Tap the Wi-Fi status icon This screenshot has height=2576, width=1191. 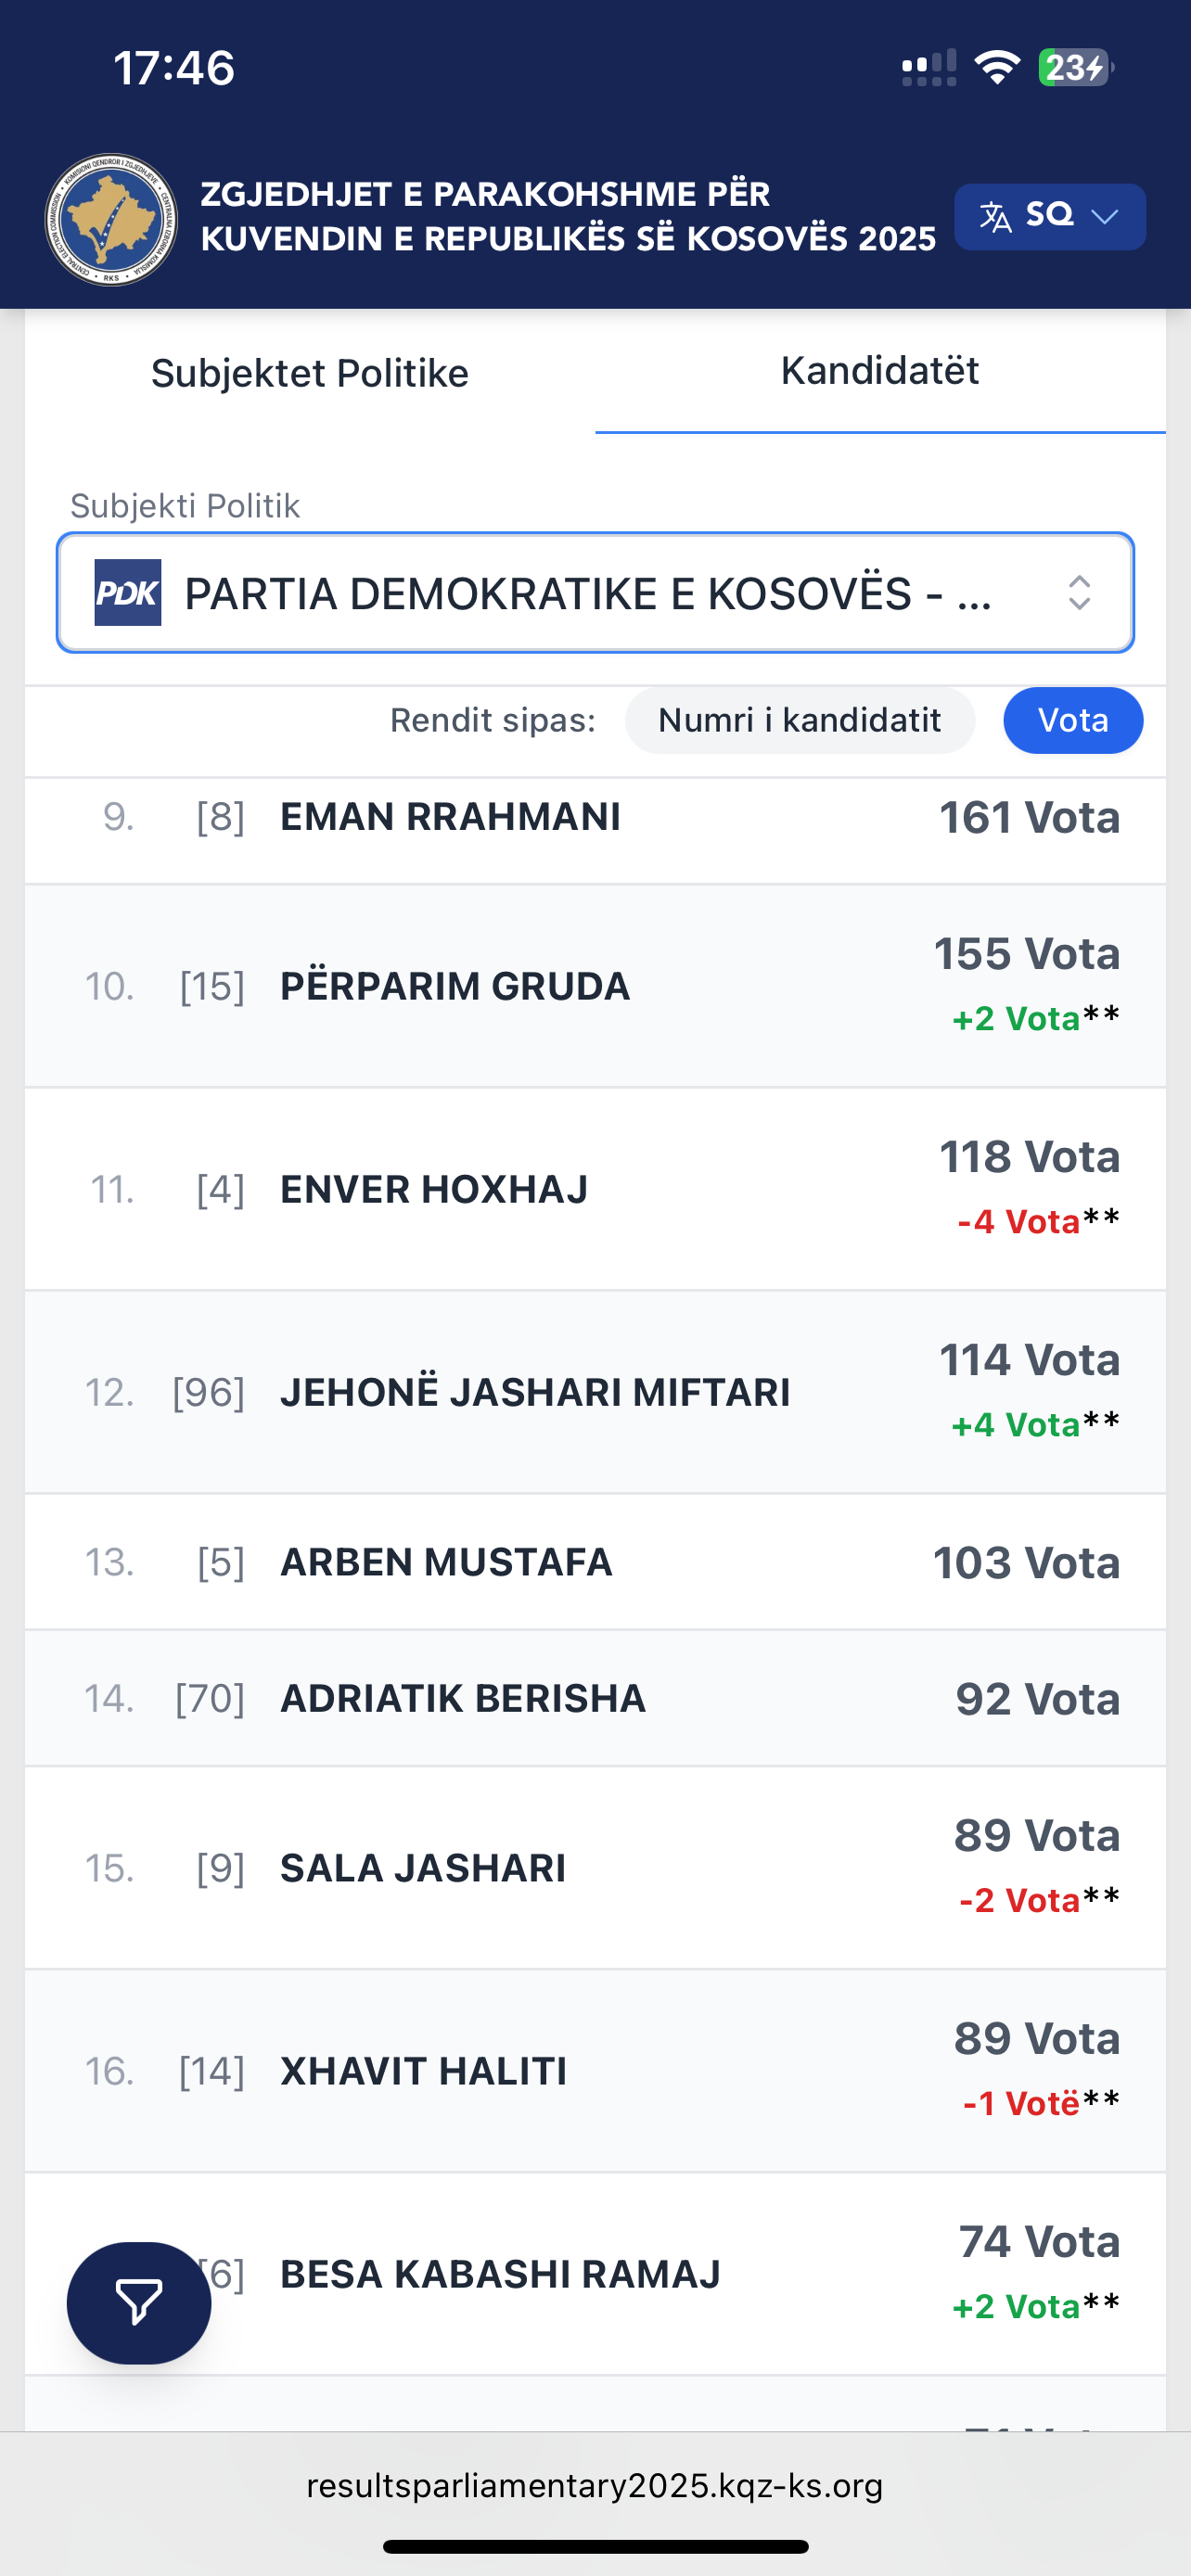click(996, 68)
